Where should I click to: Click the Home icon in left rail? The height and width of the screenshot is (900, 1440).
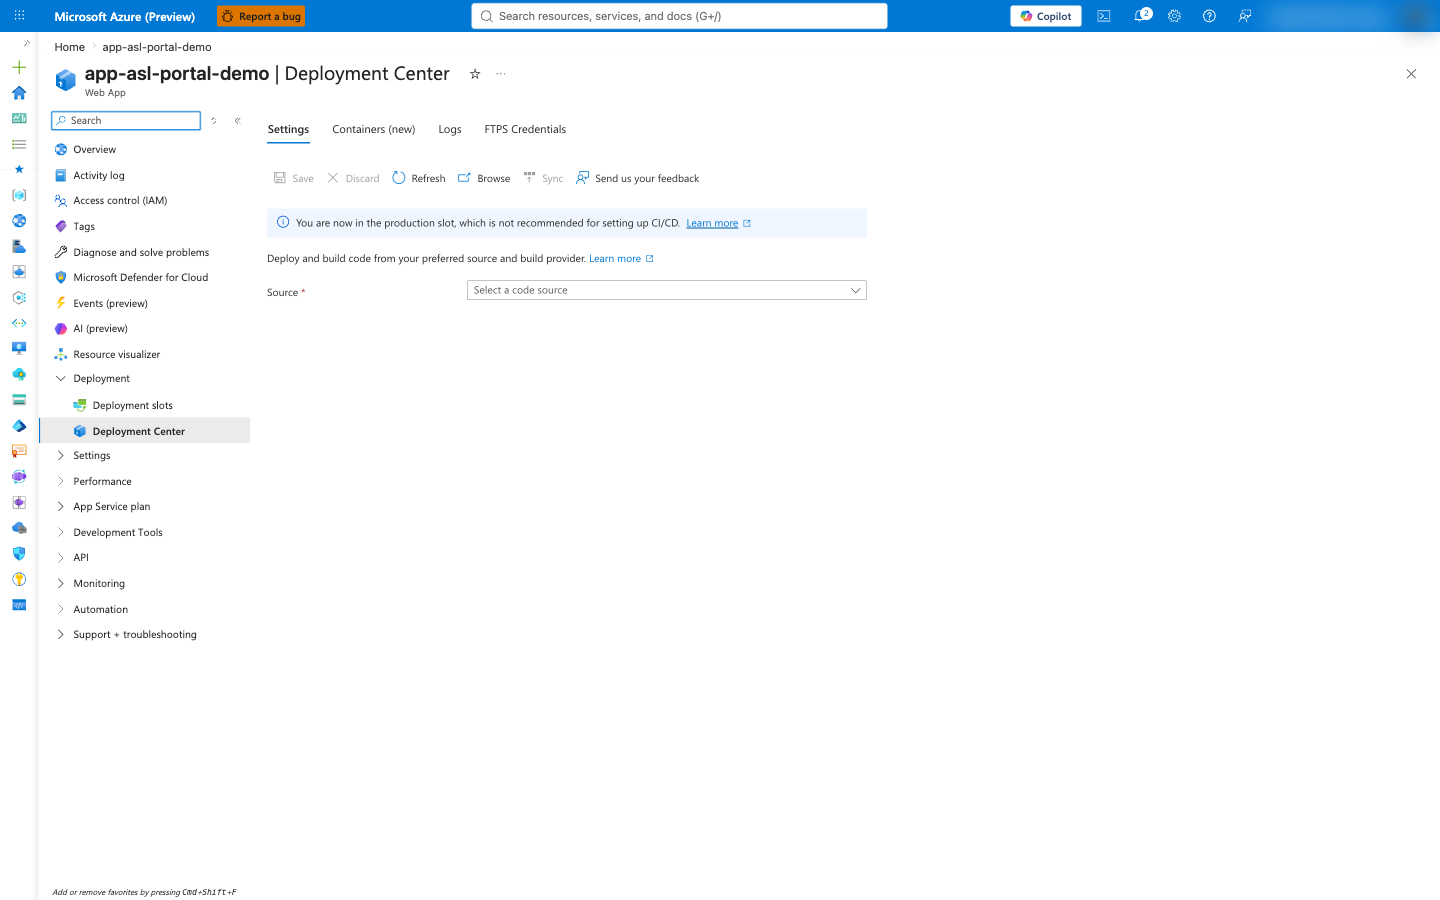pyautogui.click(x=19, y=93)
